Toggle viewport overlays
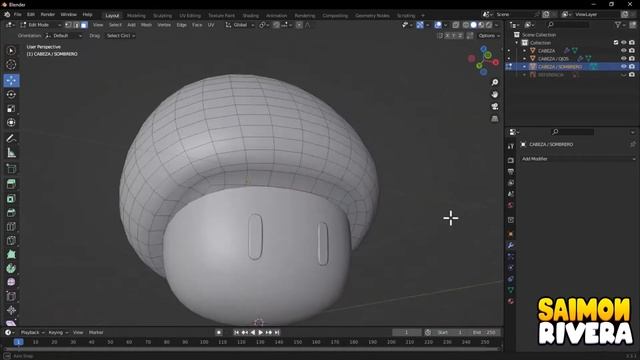The height and width of the screenshot is (360, 640). point(438,25)
